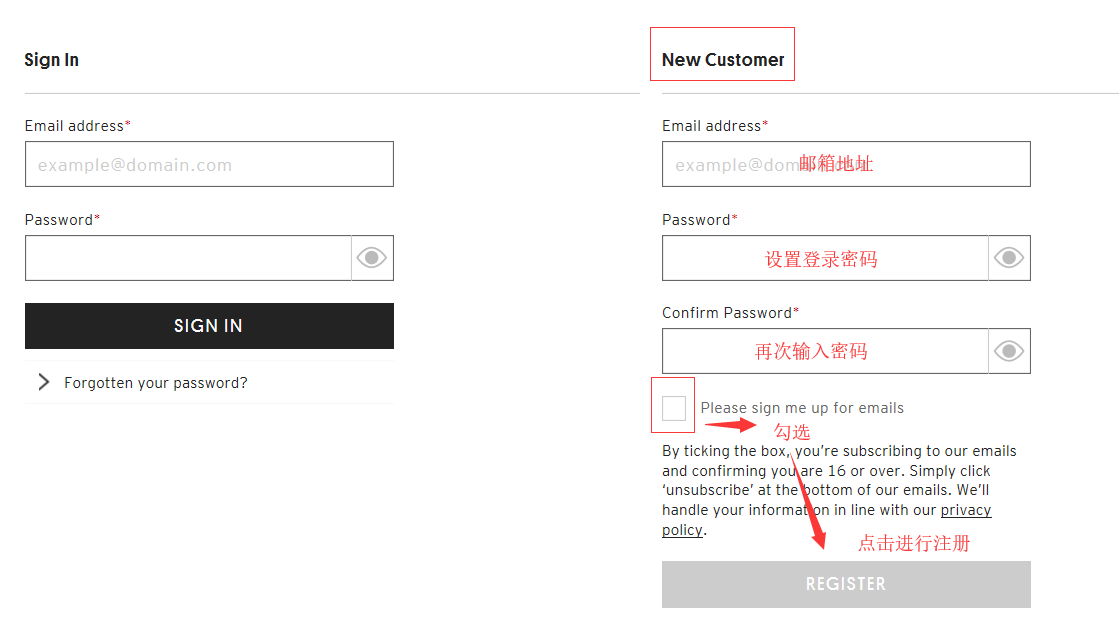The width and height of the screenshot is (1119, 624).
Task: Click the Please sign me up for emails label
Action: click(802, 408)
